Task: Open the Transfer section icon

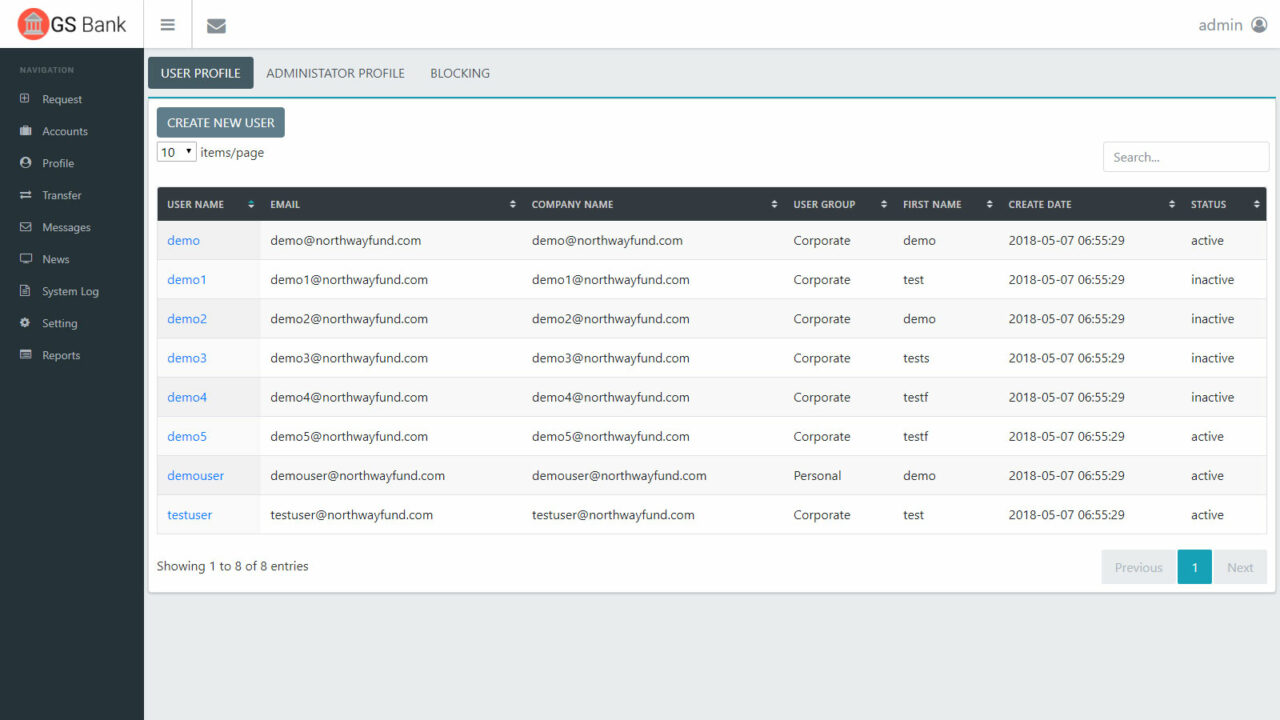Action: [x=24, y=195]
